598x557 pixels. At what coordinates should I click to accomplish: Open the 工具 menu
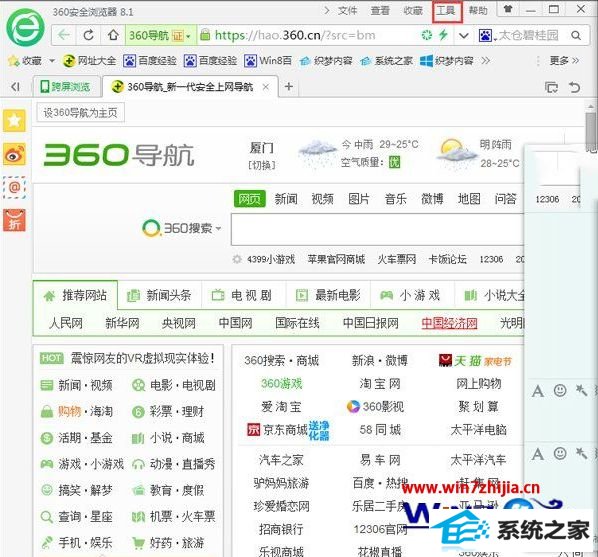point(446,10)
